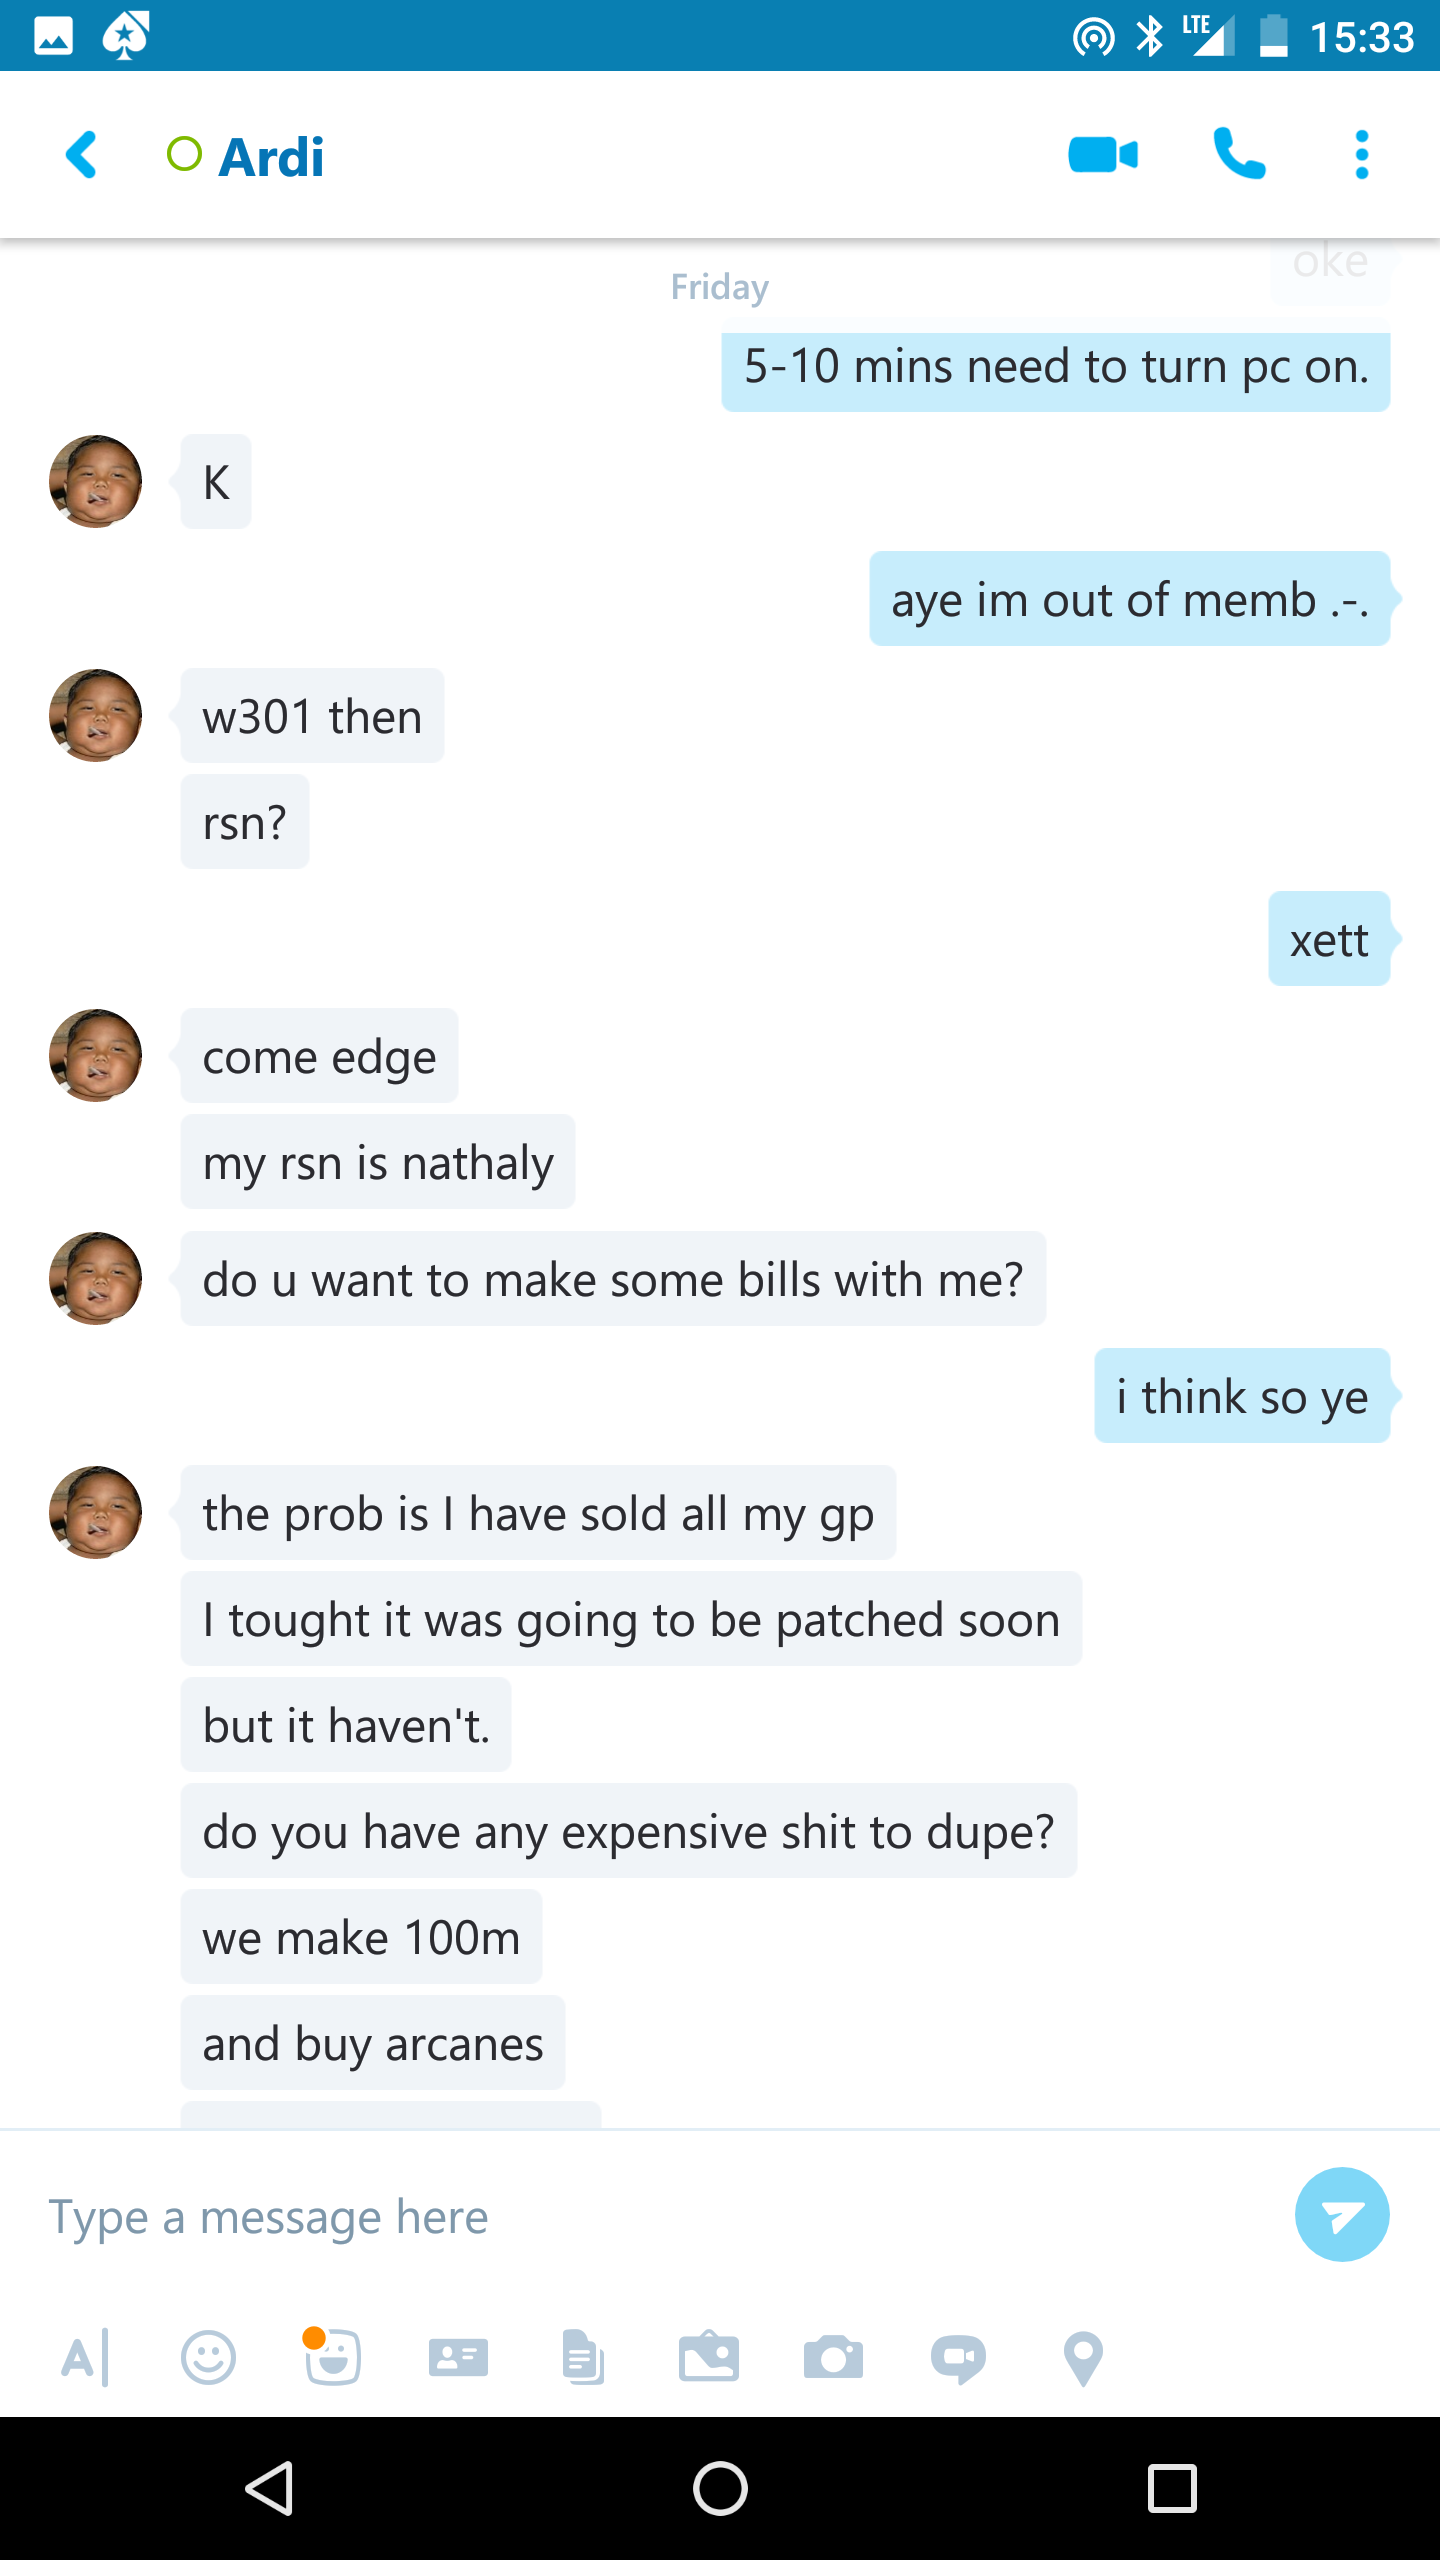This screenshot has width=1440, height=2560.
Task: Open the Moji sticker picker
Action: 332,2356
